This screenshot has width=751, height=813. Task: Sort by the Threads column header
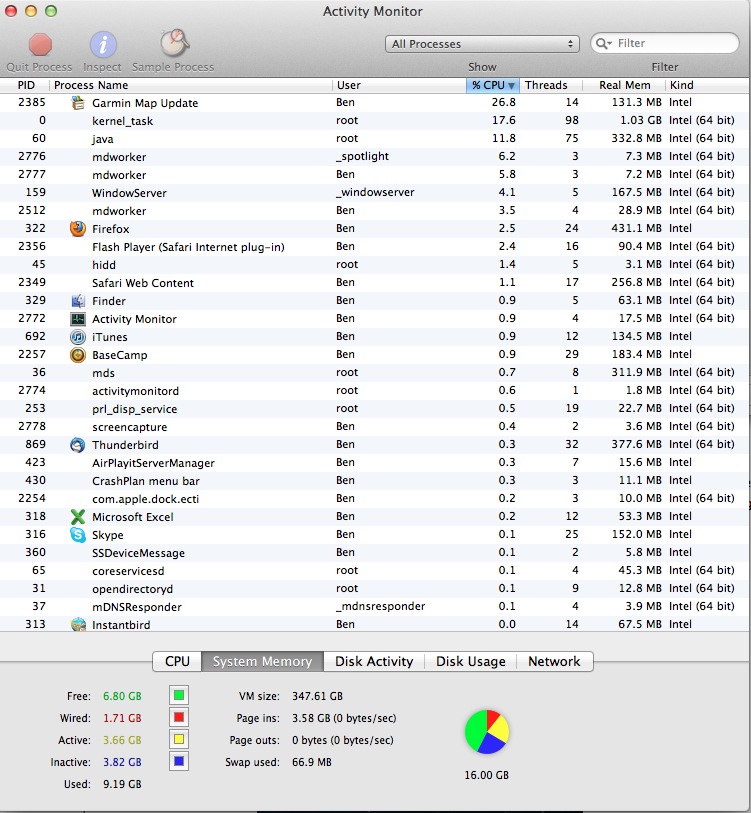tap(551, 85)
